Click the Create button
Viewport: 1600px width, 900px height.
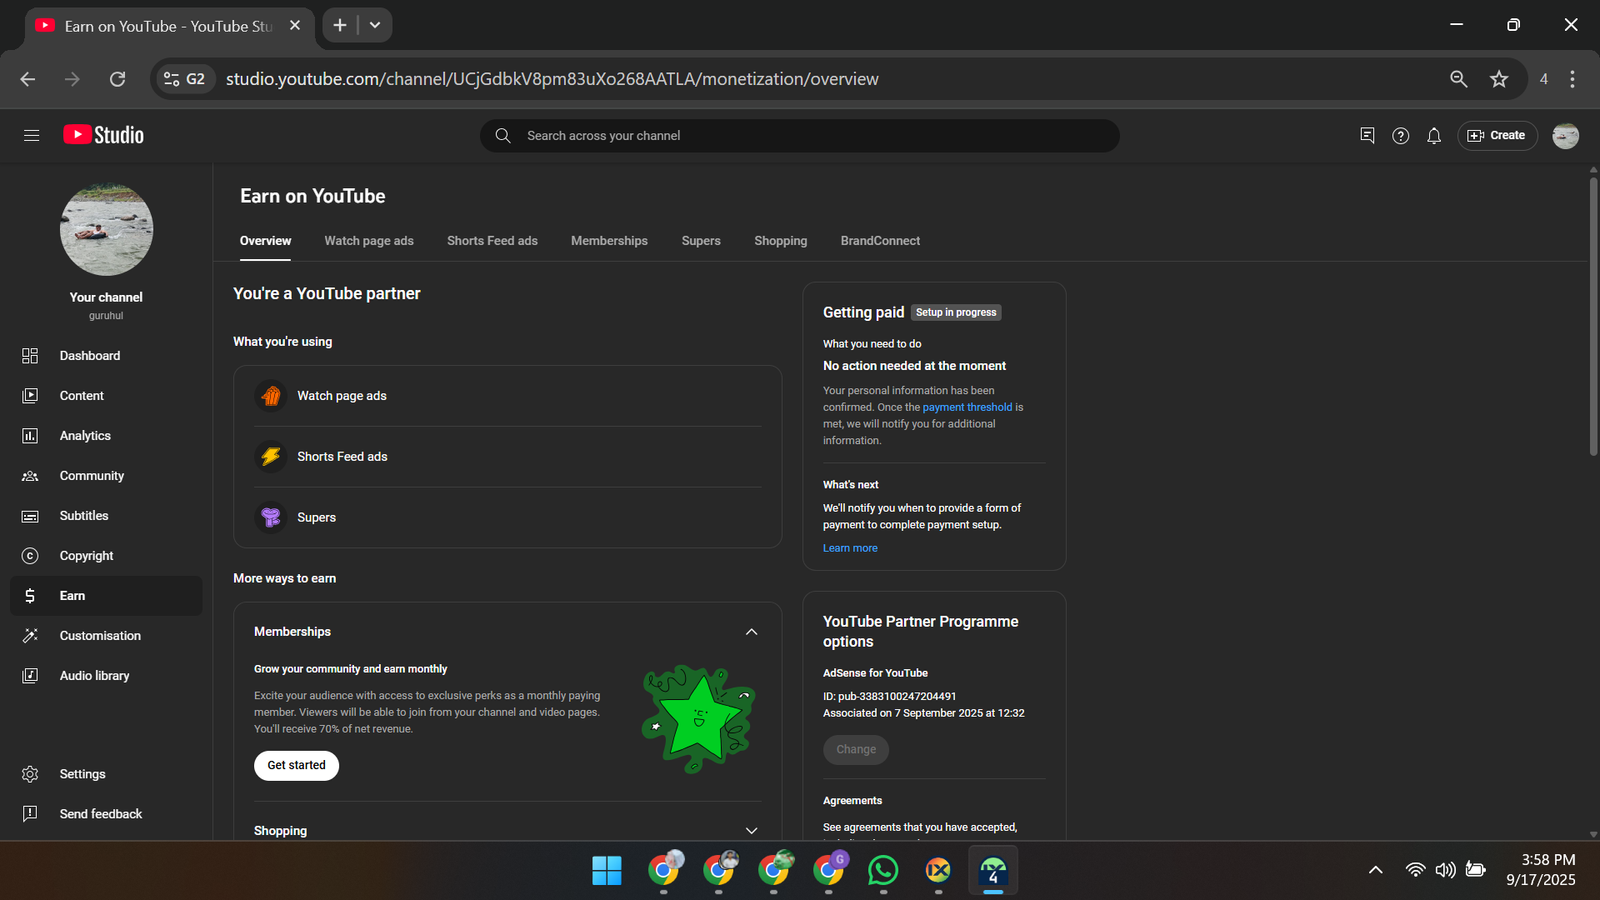click(x=1496, y=136)
